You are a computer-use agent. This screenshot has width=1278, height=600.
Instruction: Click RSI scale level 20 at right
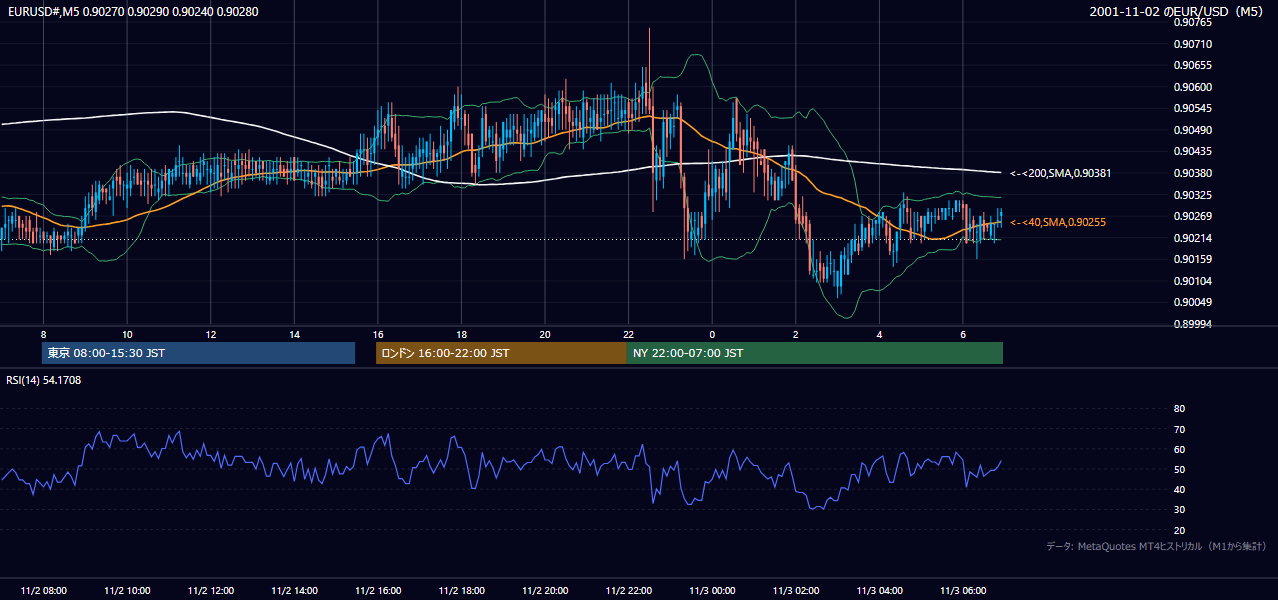click(x=1179, y=530)
